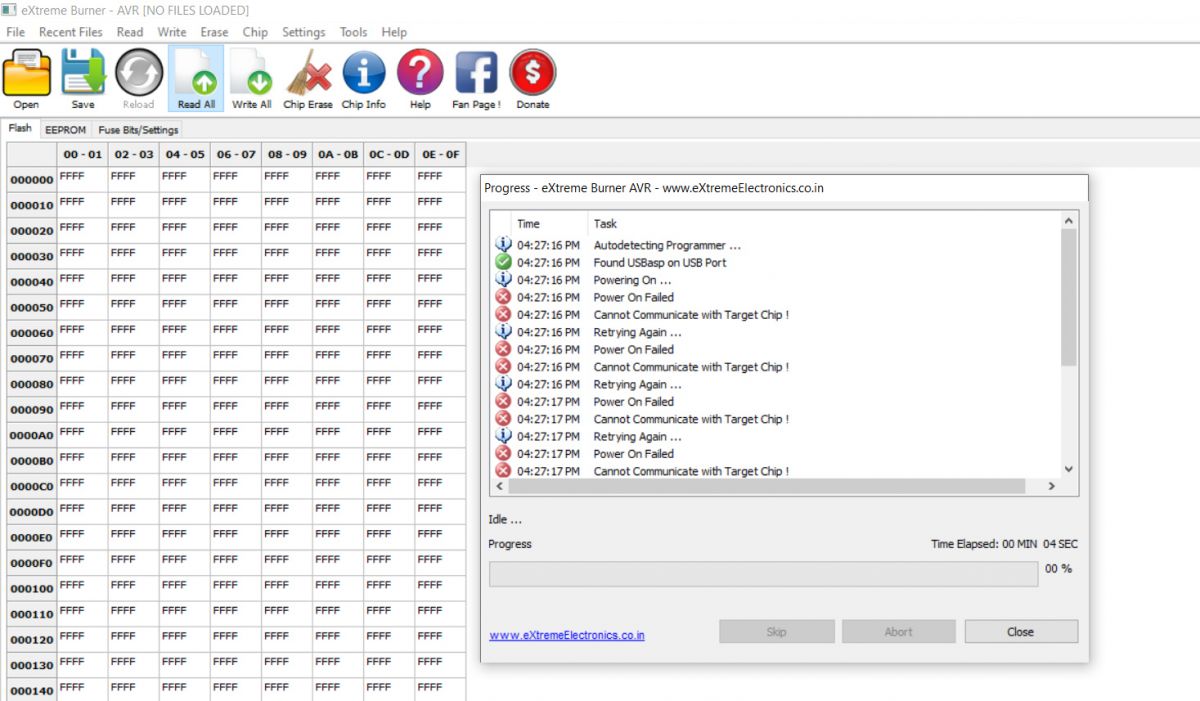The height and width of the screenshot is (701, 1200).
Task: Click the '08 - 09' column header
Action: pos(287,155)
